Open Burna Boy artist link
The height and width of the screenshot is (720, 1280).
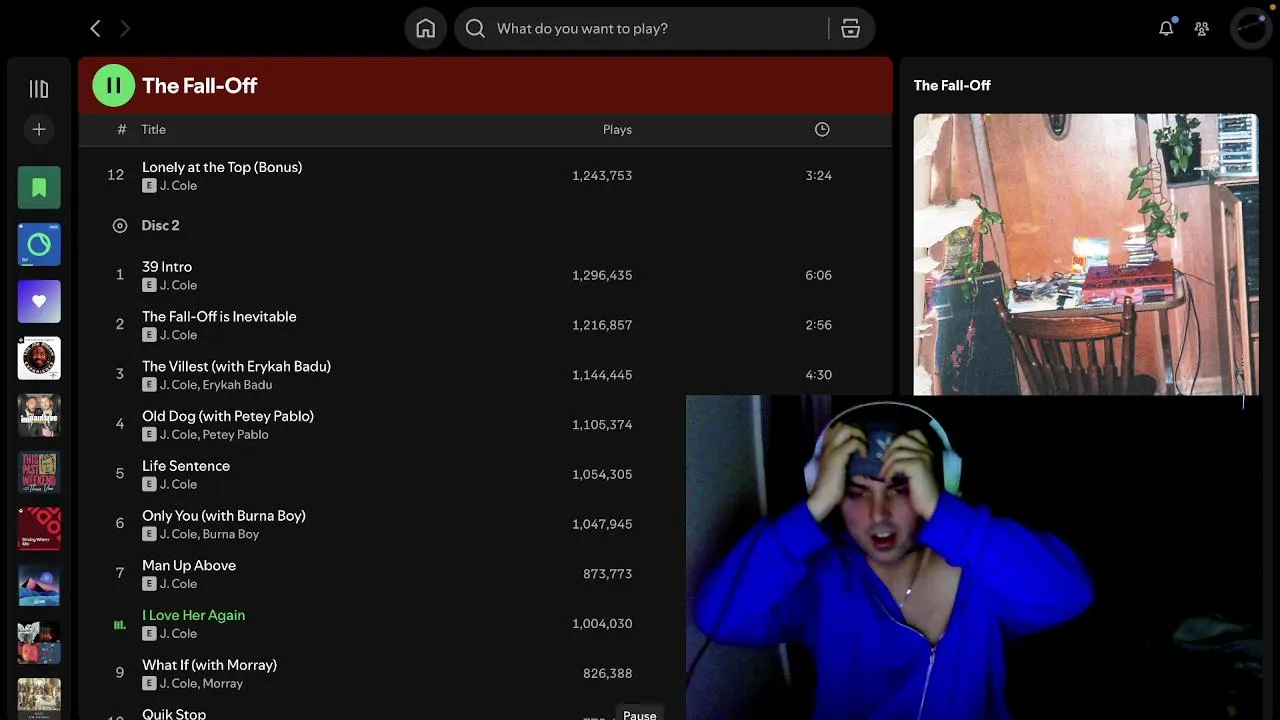tap(231, 534)
